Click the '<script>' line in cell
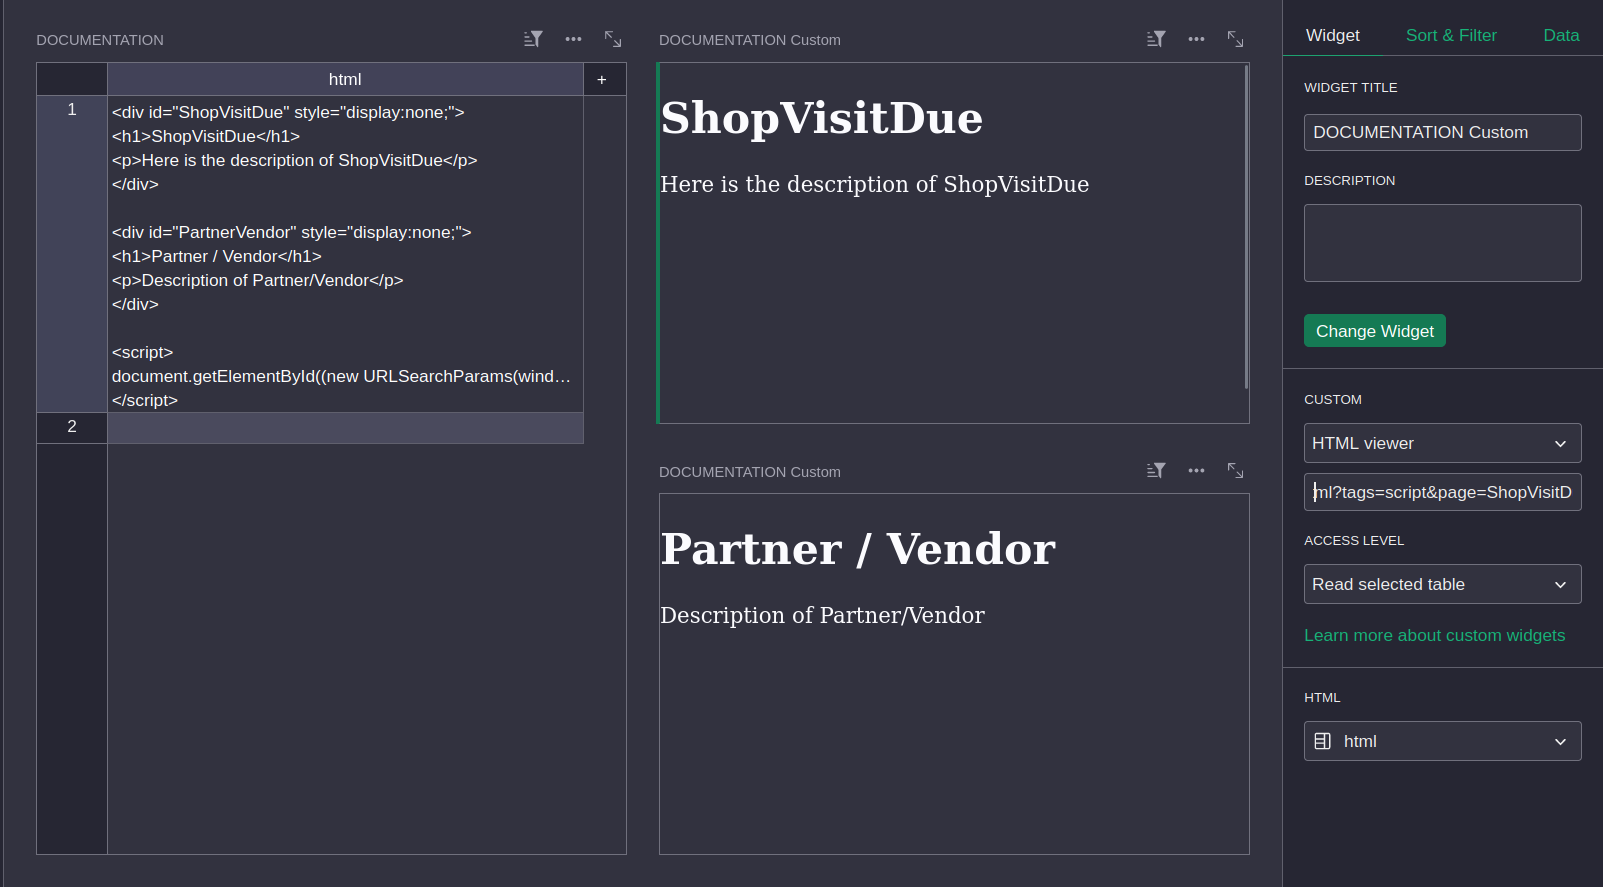 [x=143, y=352]
